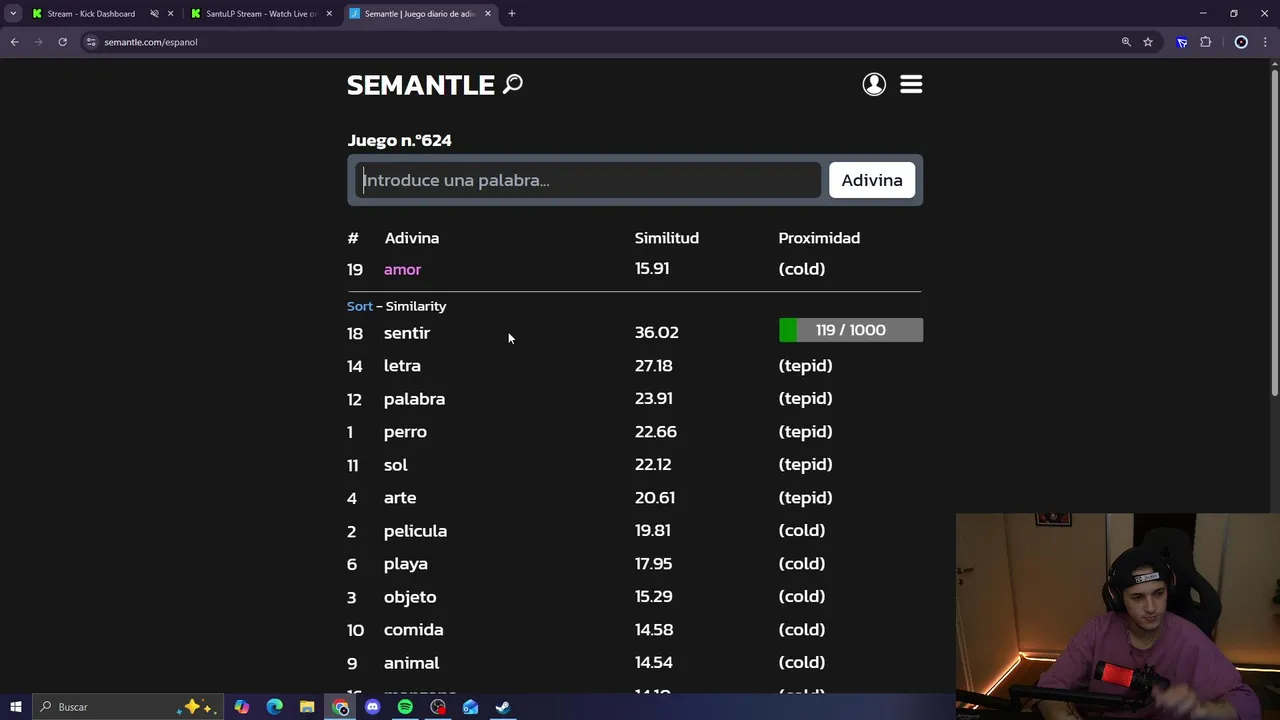Click the guess word 'objeto'
Viewport: 1280px width, 720px height.
point(410,597)
